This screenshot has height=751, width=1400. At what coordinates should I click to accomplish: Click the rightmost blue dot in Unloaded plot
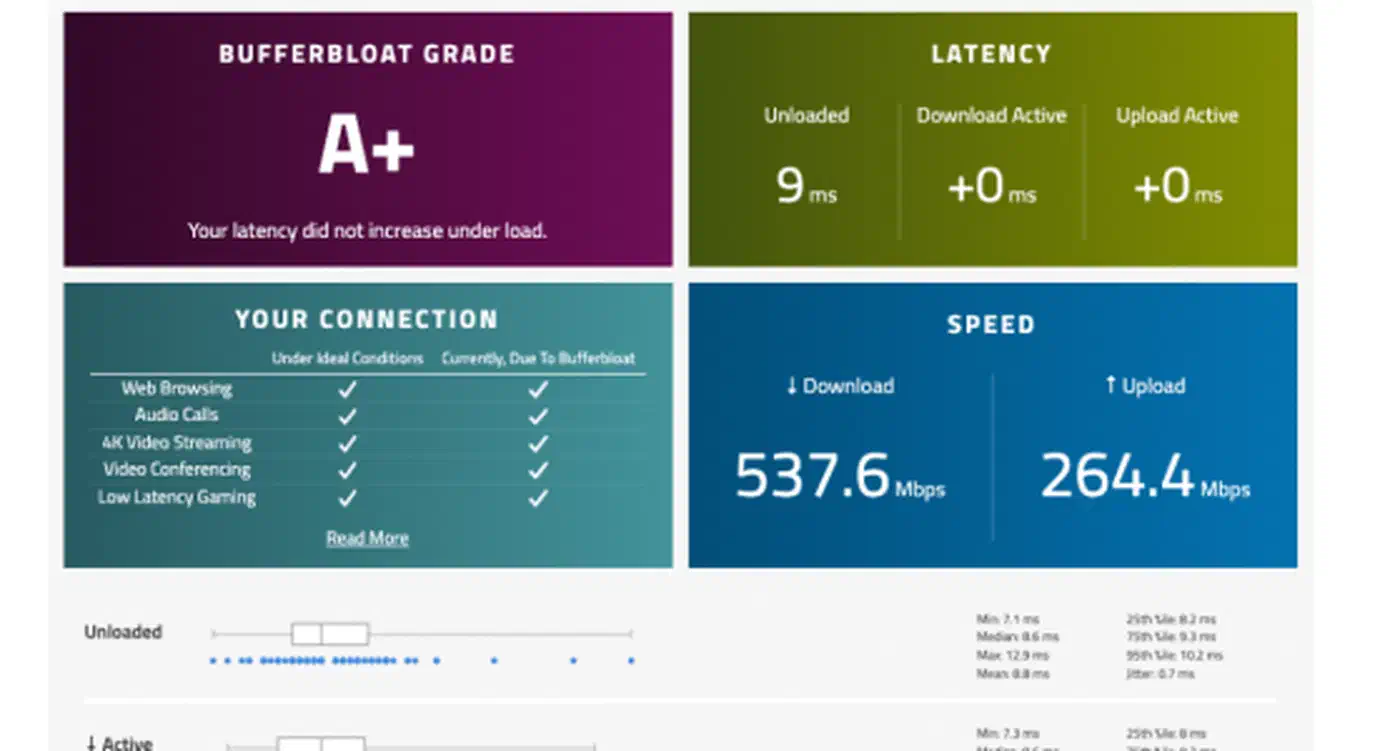[x=631, y=660]
